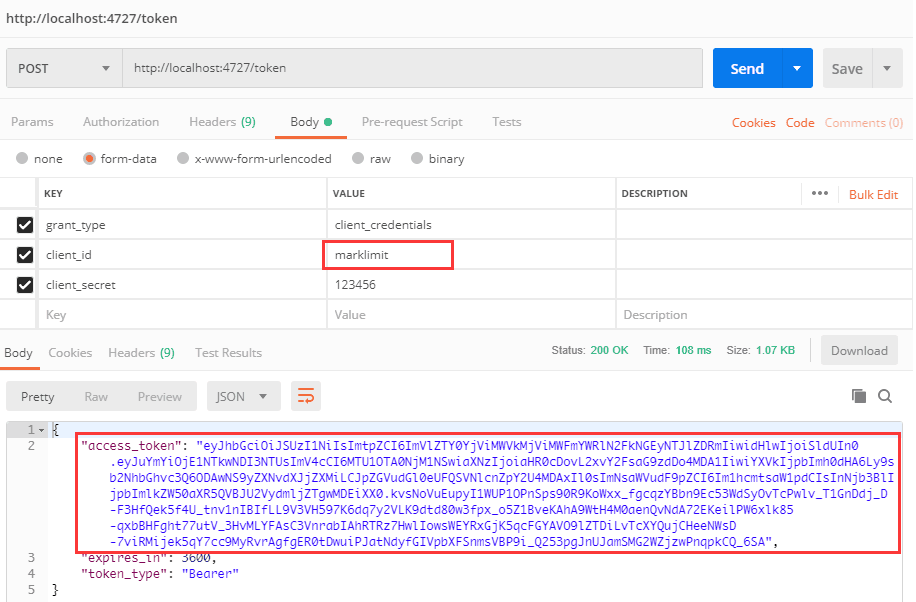Image resolution: width=916 pixels, height=602 pixels.
Task: Click the empty Value input field
Action: point(471,314)
